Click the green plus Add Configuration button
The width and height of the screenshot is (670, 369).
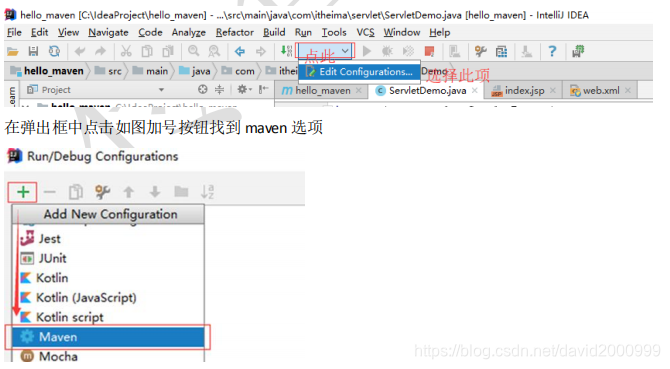(x=23, y=192)
